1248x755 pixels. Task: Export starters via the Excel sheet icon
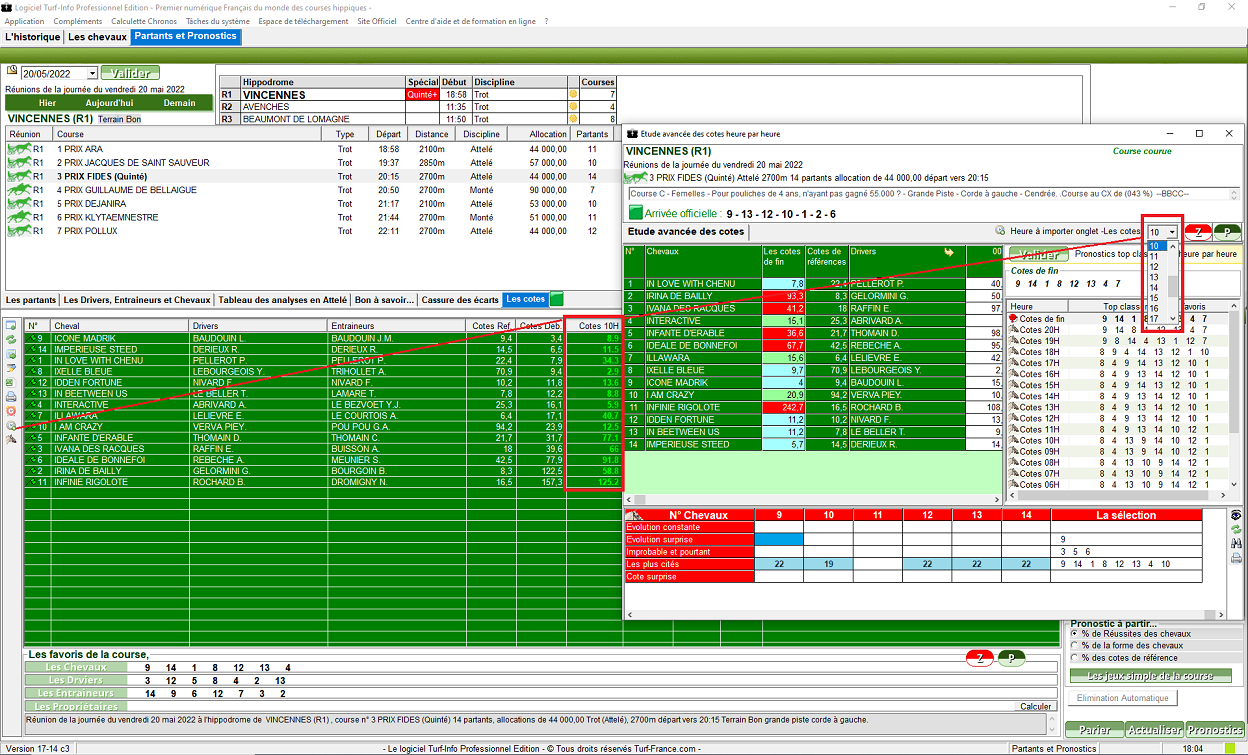pos(11,382)
